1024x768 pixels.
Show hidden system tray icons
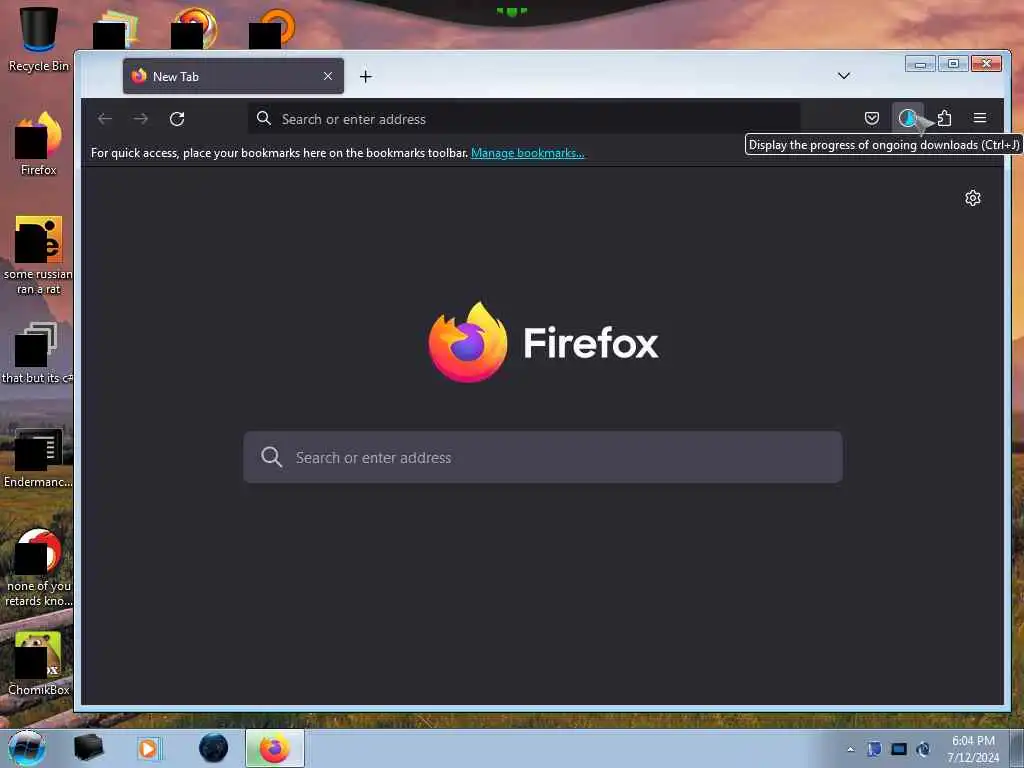pos(850,750)
